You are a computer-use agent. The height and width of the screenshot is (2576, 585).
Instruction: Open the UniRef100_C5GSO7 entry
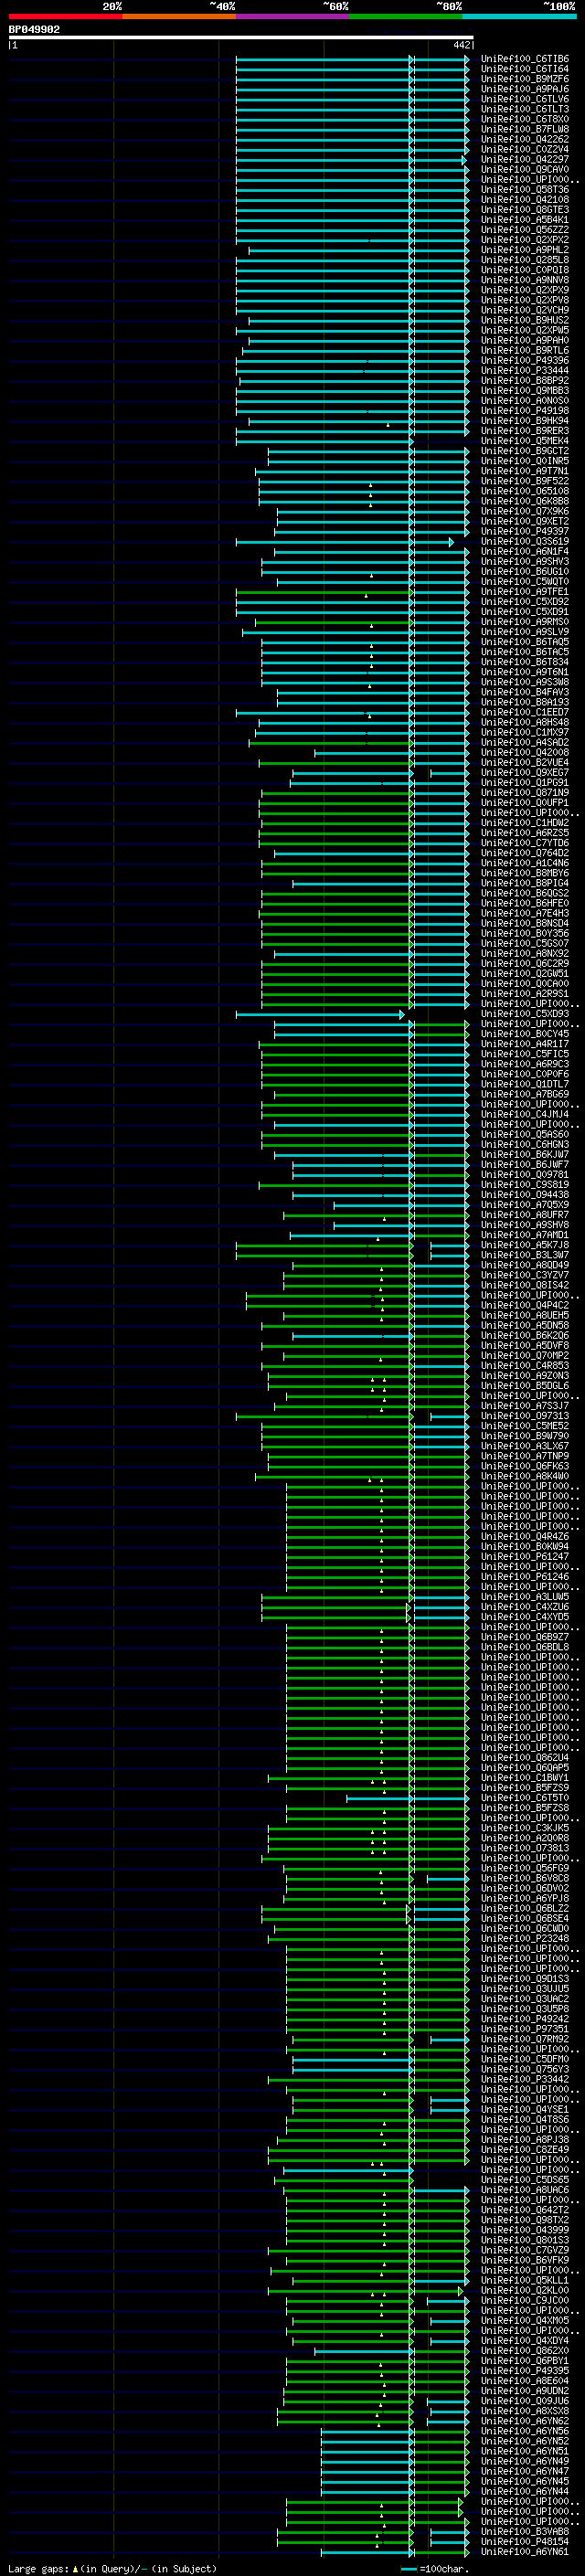[525, 943]
